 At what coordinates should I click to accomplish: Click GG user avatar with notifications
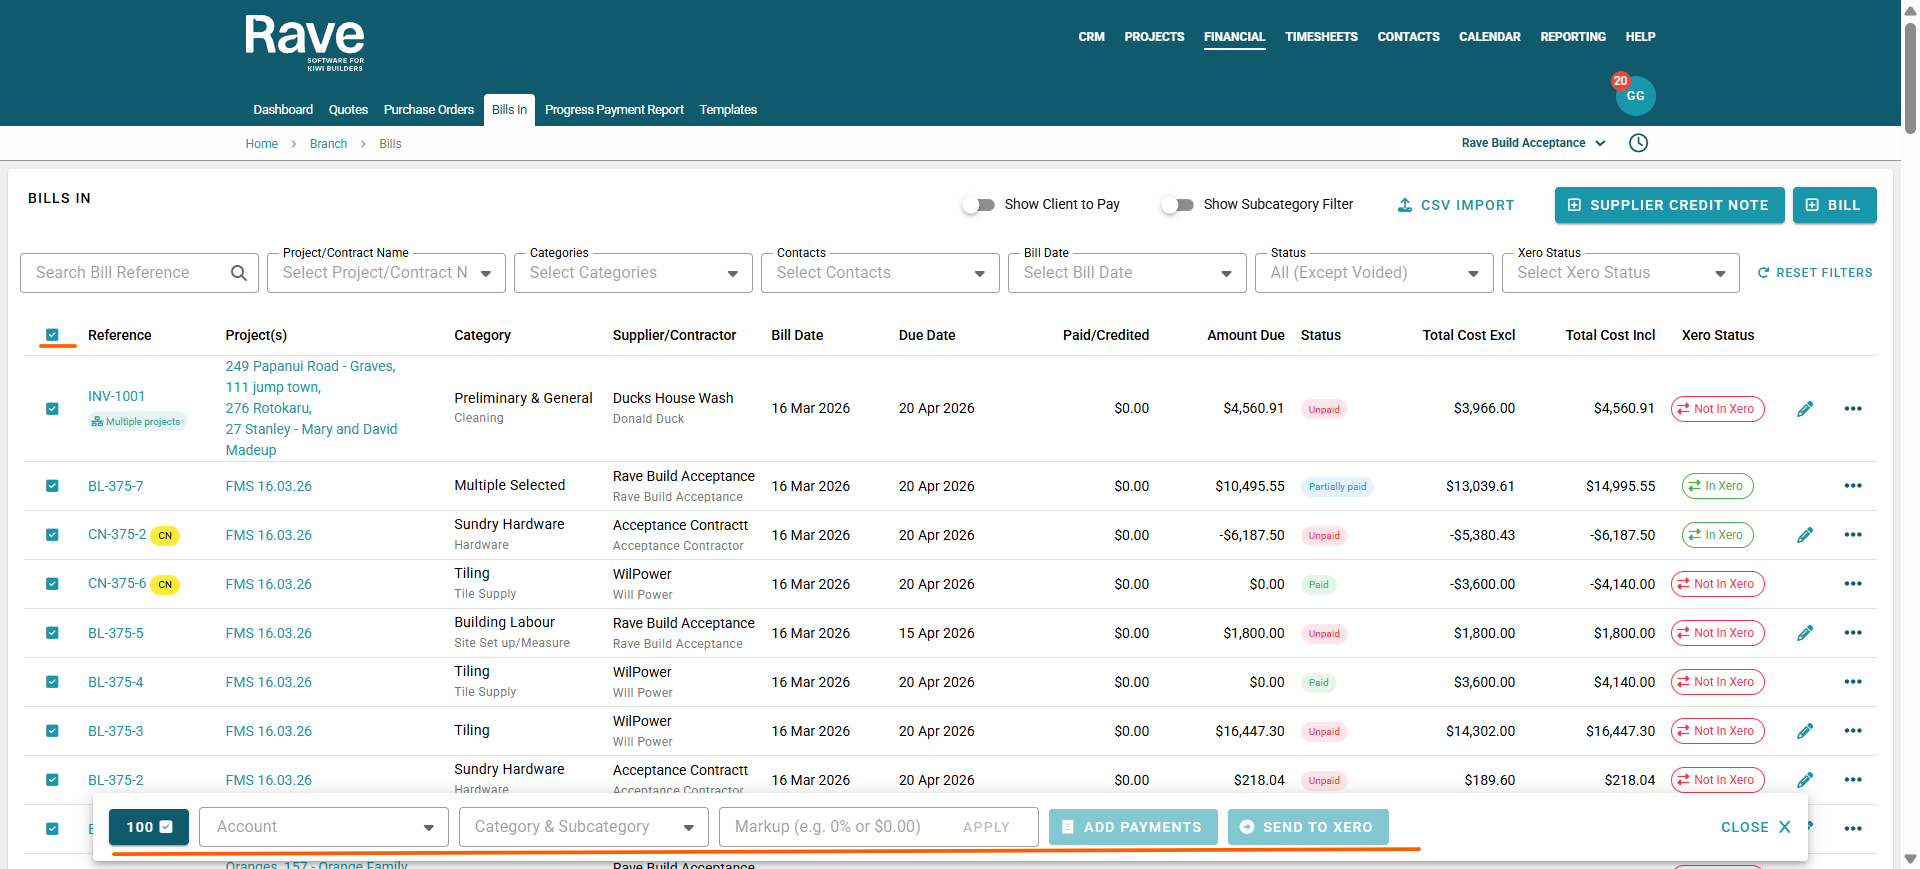[1635, 96]
